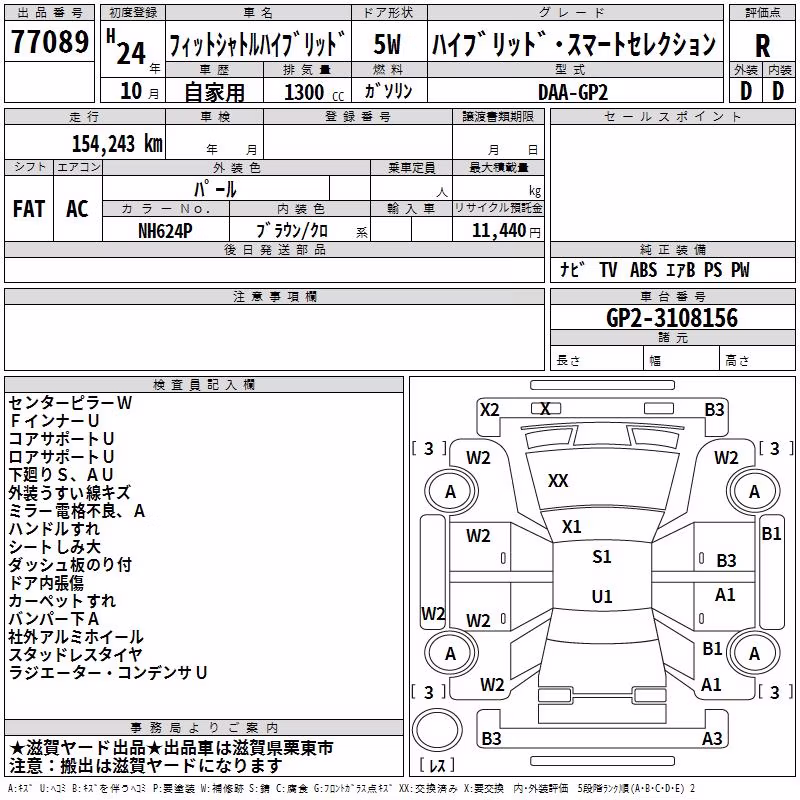Select X1 mark on the windshield

point(571,527)
